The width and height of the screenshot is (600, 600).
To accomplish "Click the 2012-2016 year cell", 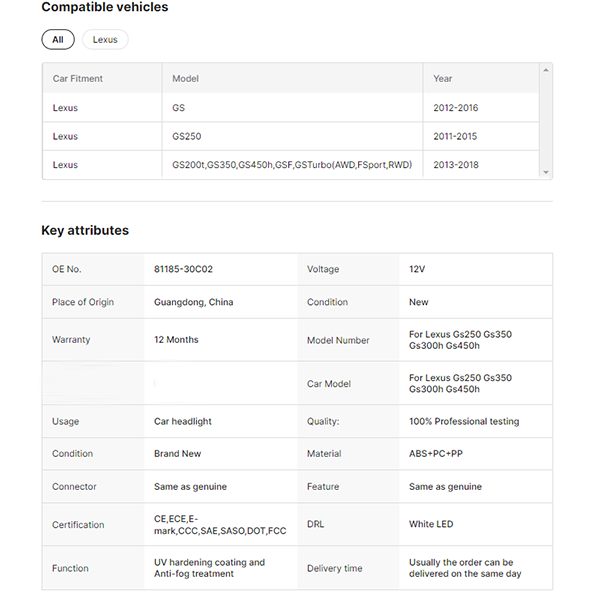I will 456,108.
